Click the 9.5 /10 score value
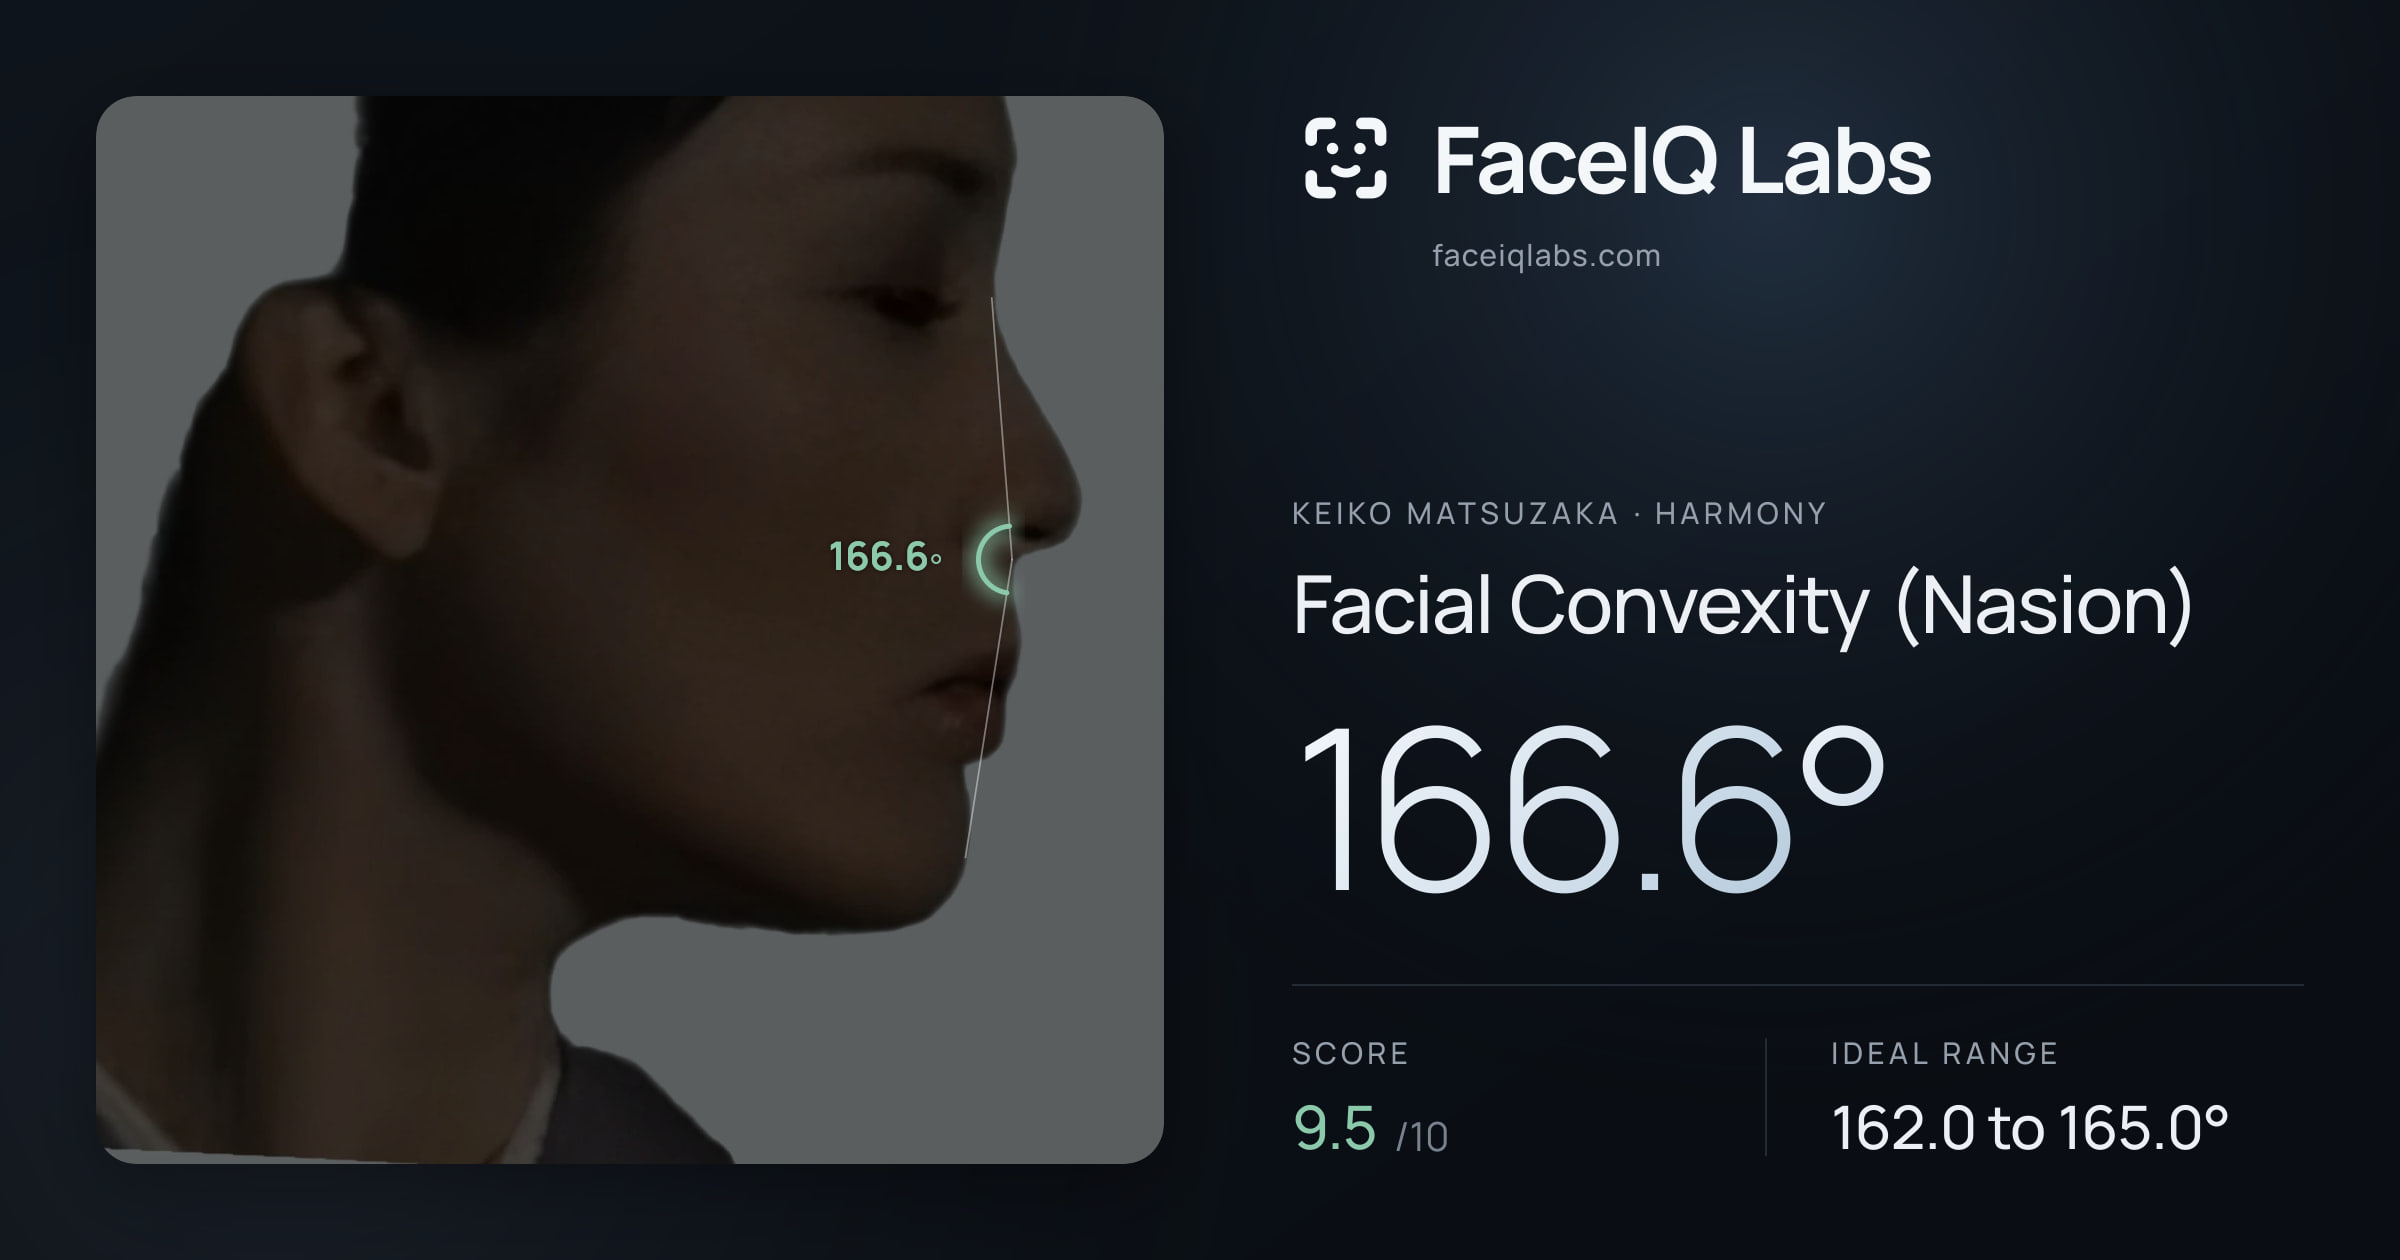The image size is (2400, 1260). 1370,1129
